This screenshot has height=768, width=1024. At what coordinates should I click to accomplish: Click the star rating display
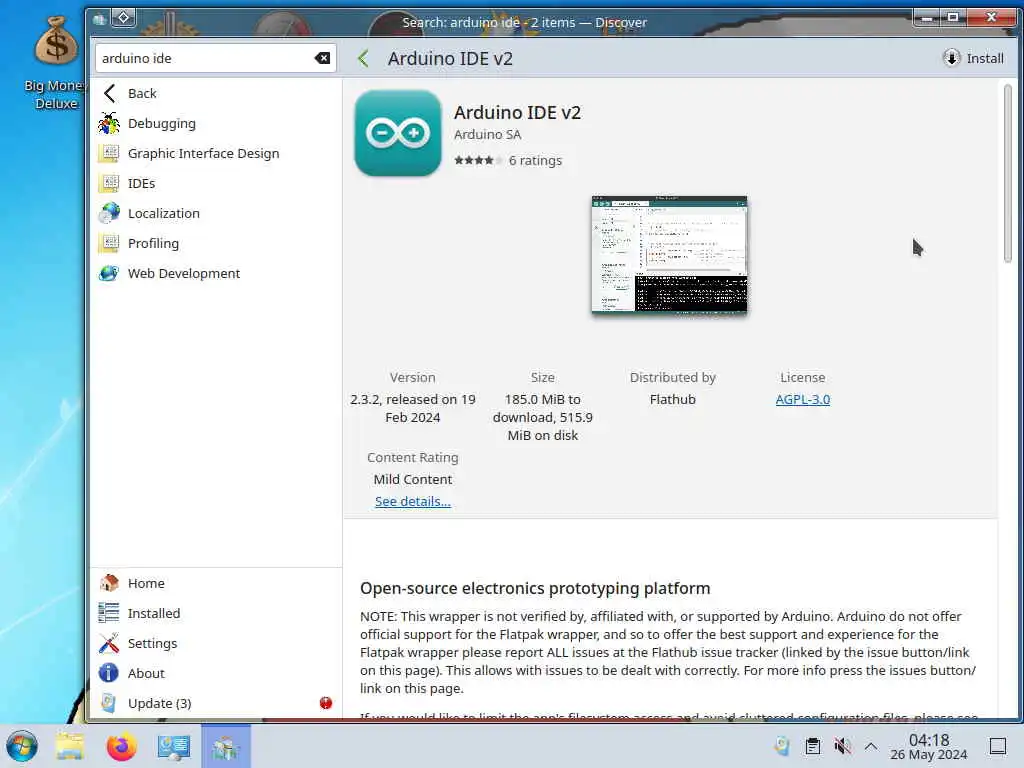[x=479, y=160]
